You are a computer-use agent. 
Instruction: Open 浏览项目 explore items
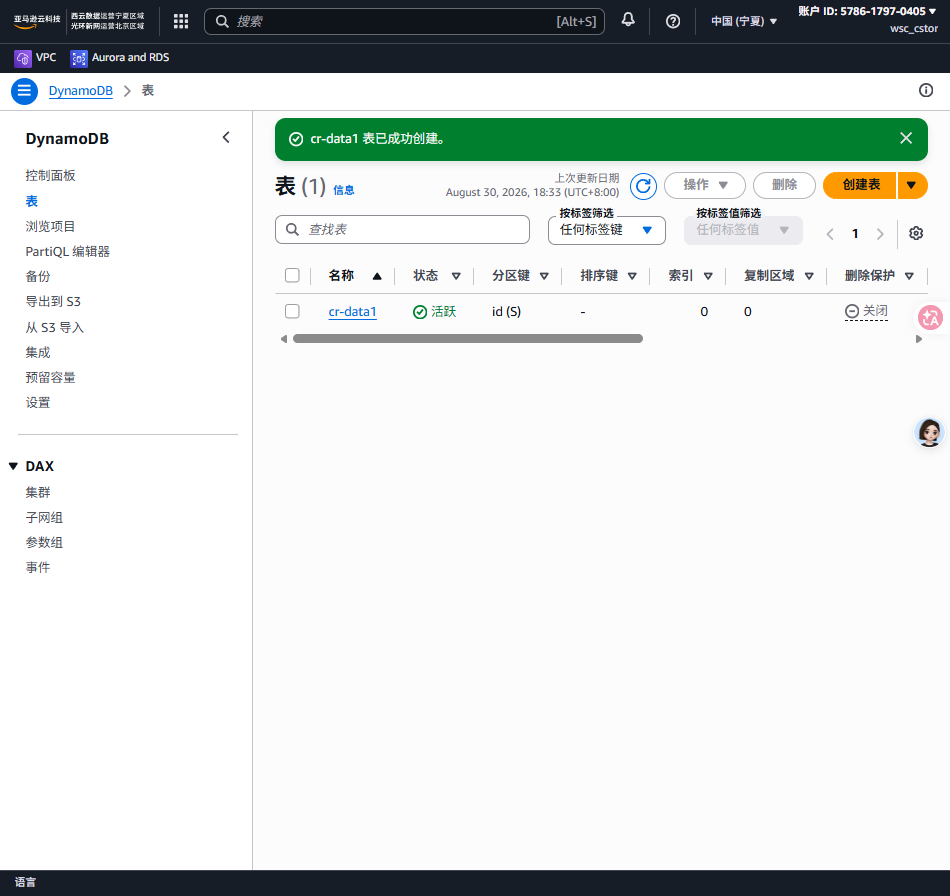point(50,227)
